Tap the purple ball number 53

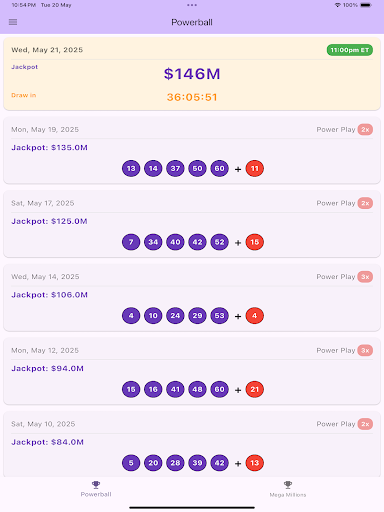pos(220,316)
